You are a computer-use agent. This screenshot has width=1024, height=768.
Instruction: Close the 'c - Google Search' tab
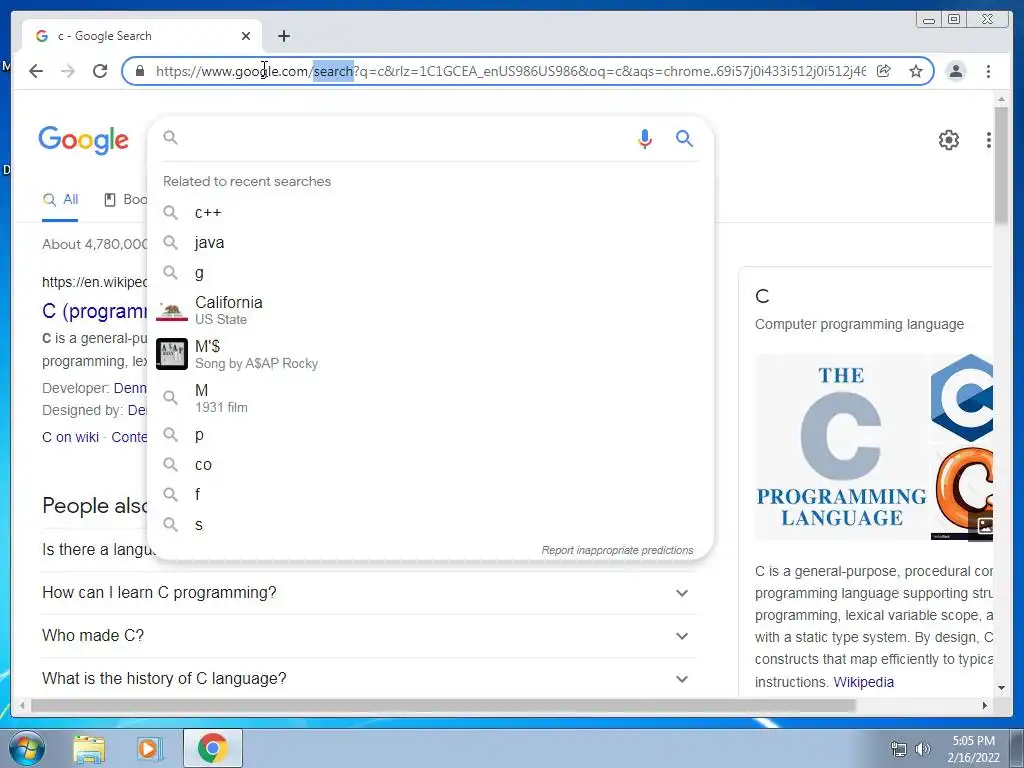(x=246, y=36)
